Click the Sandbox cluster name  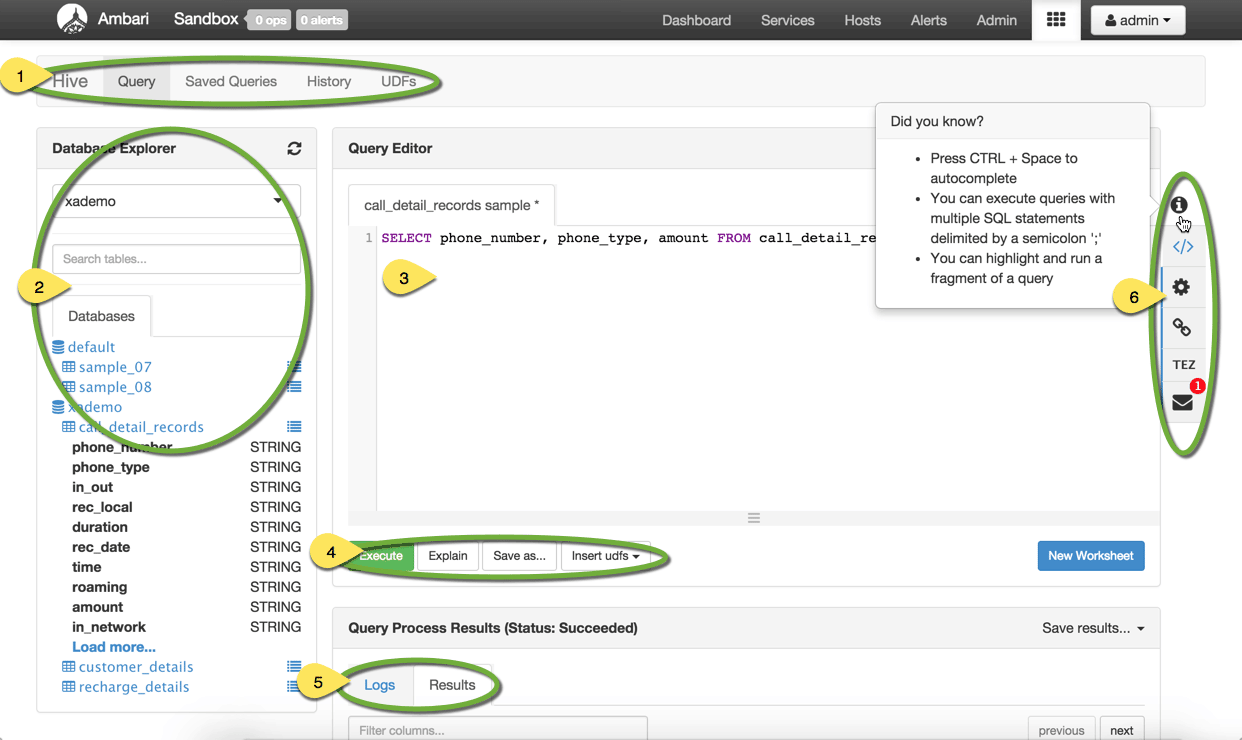(206, 19)
